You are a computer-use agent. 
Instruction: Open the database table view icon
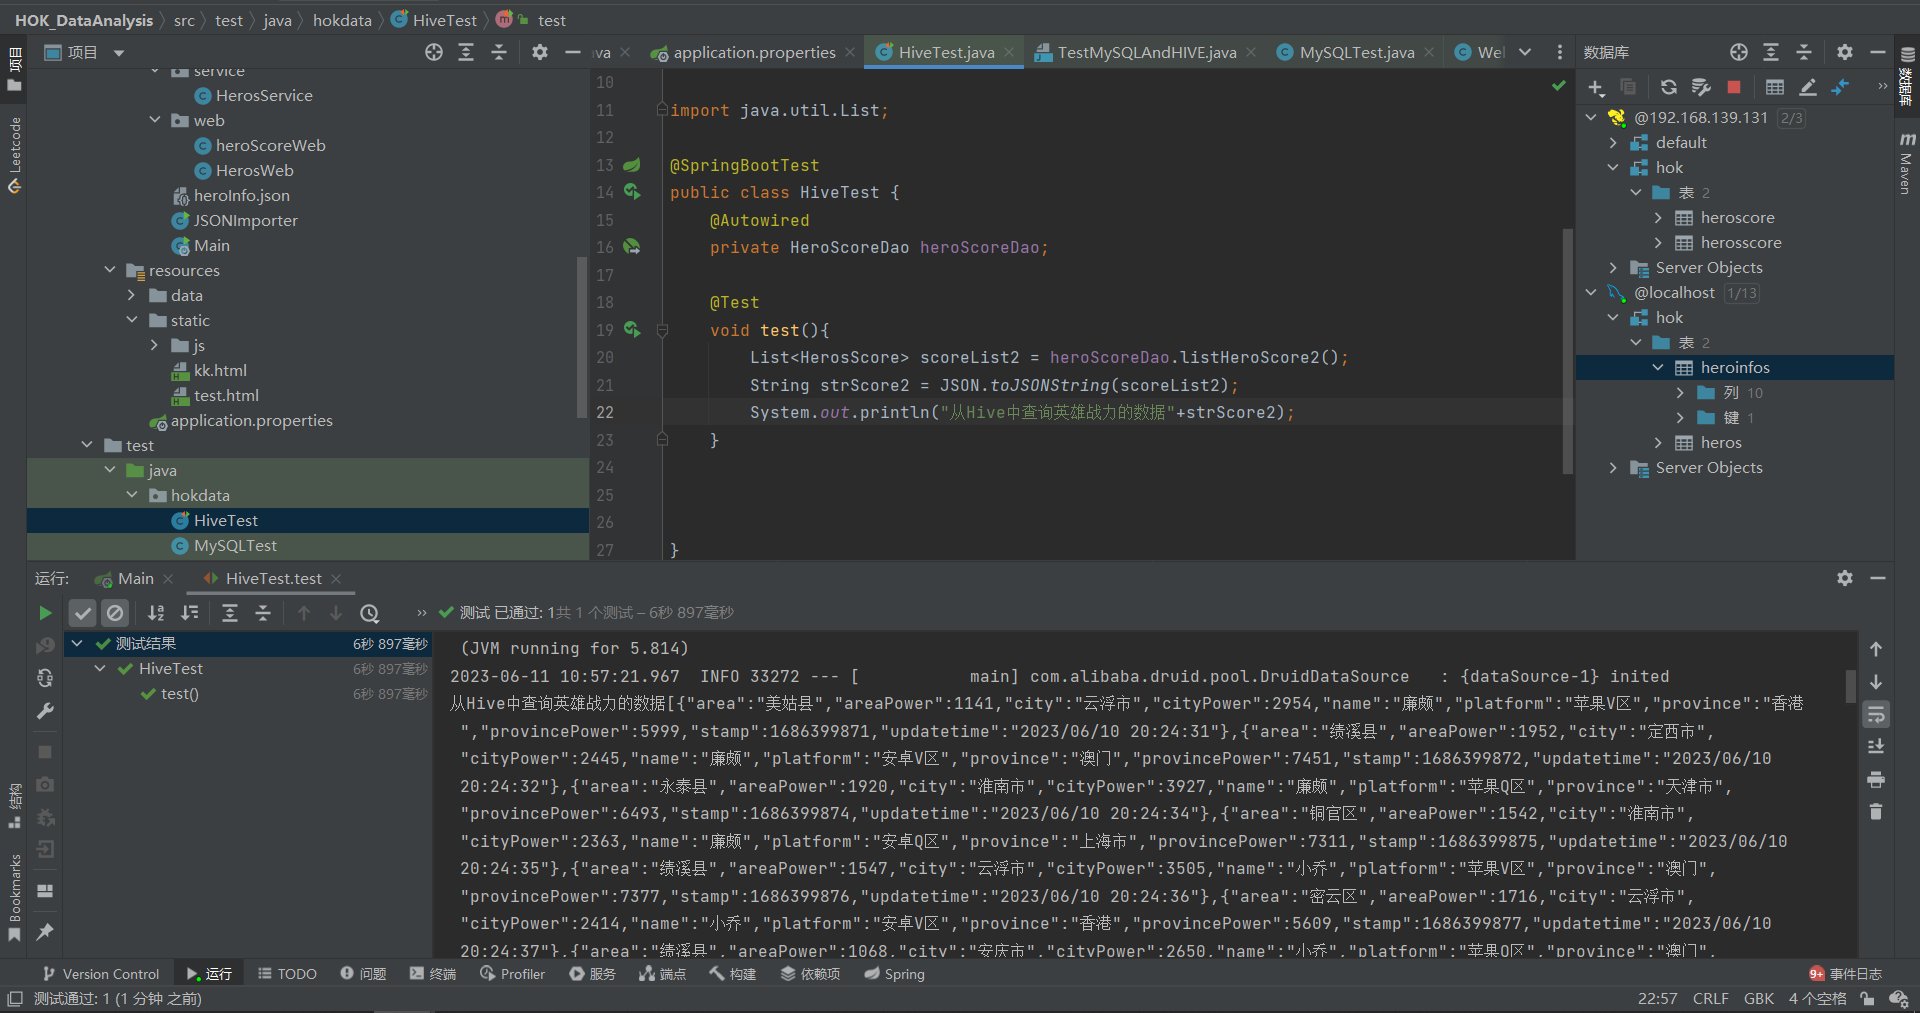pos(1775,87)
